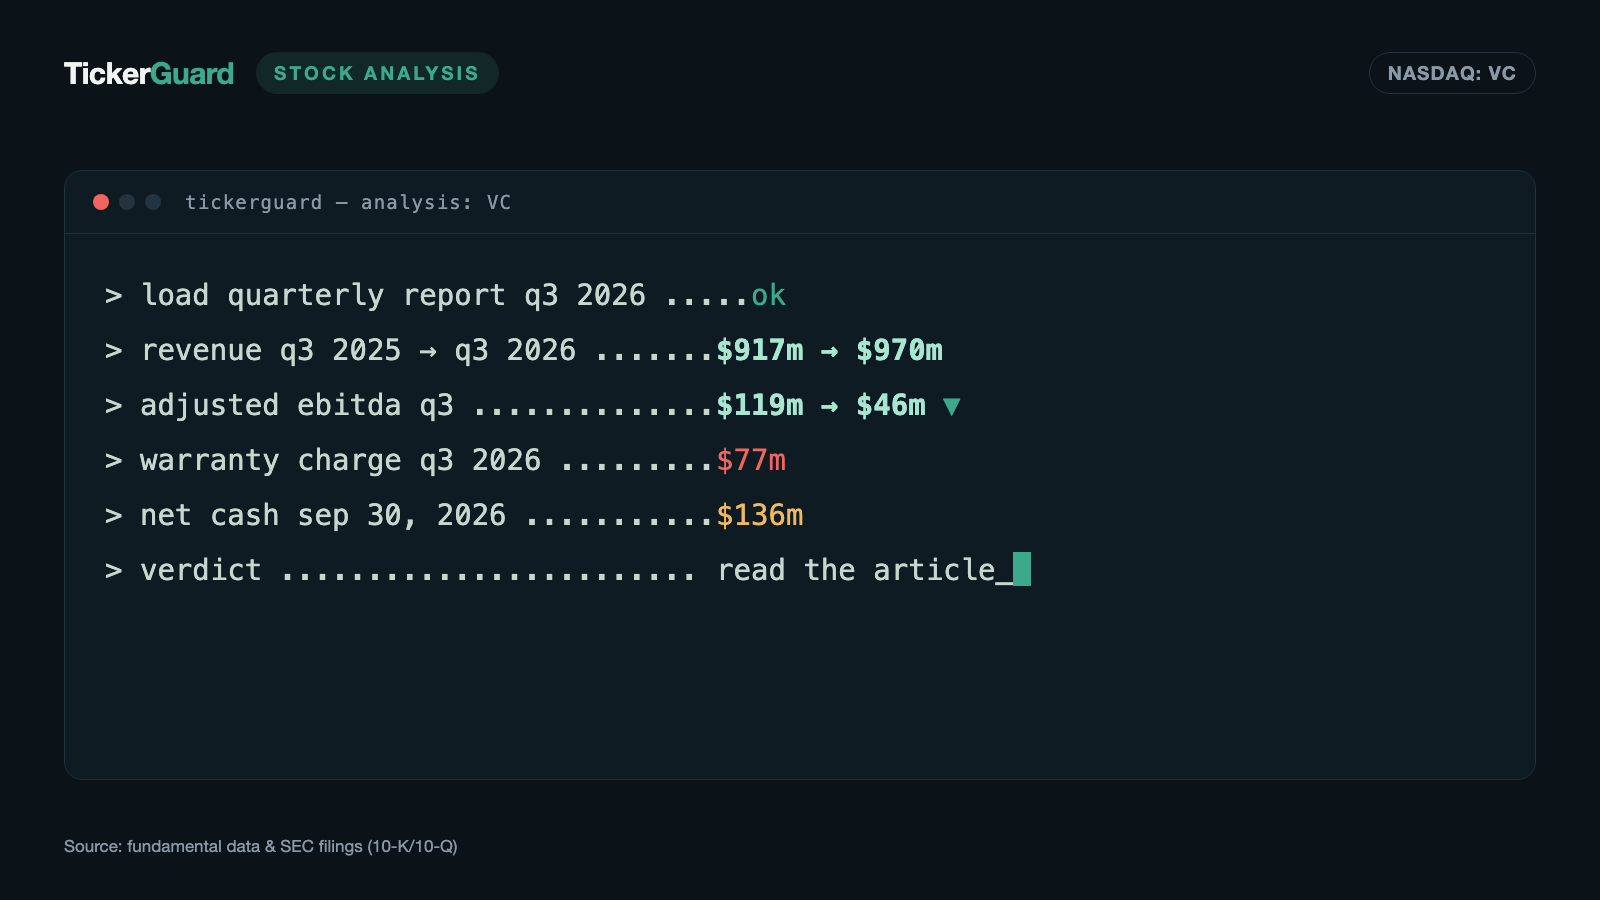Click the green 'ok' status text
The width and height of the screenshot is (1600, 900).
[768, 295]
